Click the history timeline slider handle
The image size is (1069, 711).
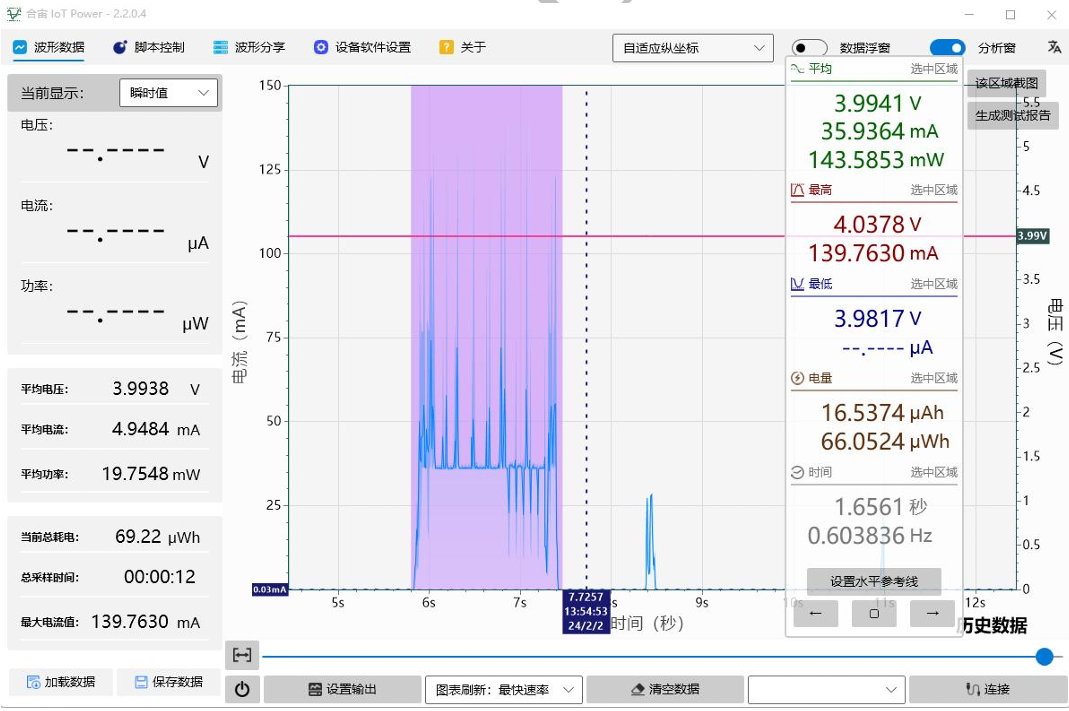(1044, 656)
